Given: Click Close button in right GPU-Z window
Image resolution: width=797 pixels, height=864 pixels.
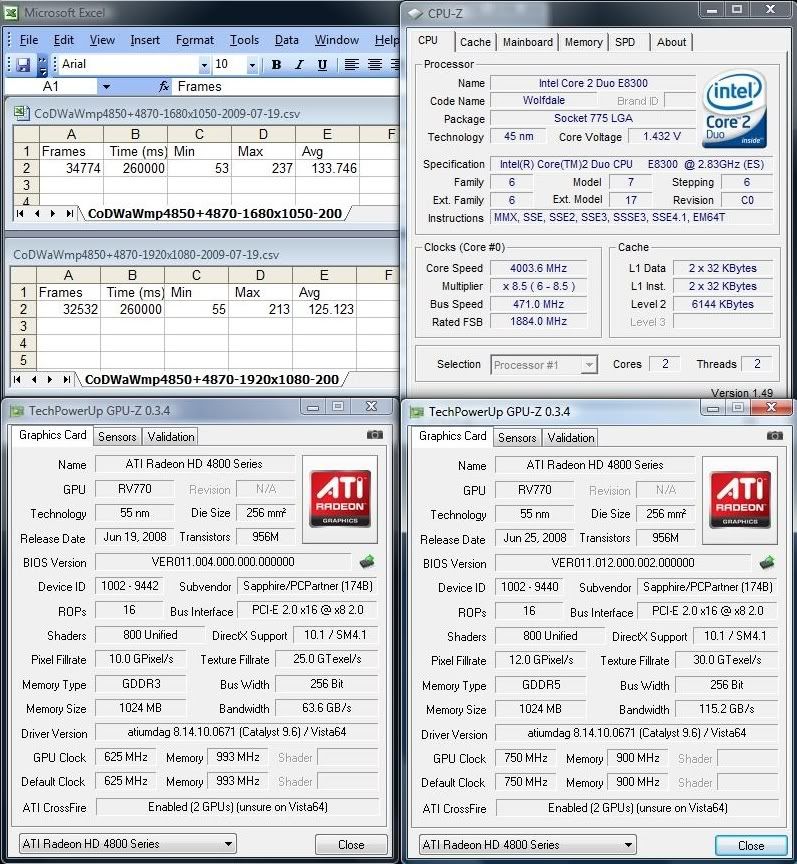Looking at the screenshot, I should [751, 846].
